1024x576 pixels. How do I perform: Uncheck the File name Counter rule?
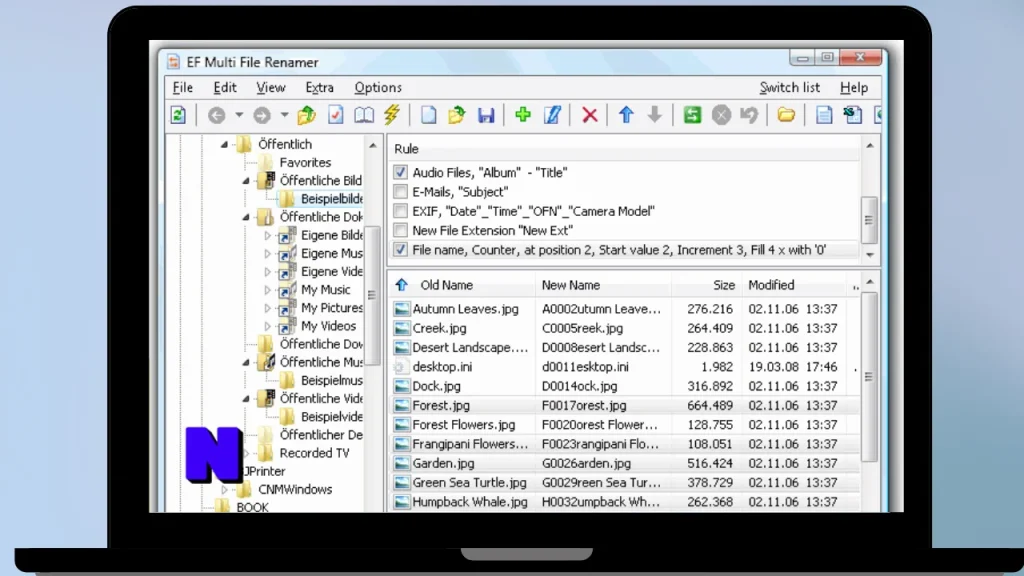click(400, 249)
